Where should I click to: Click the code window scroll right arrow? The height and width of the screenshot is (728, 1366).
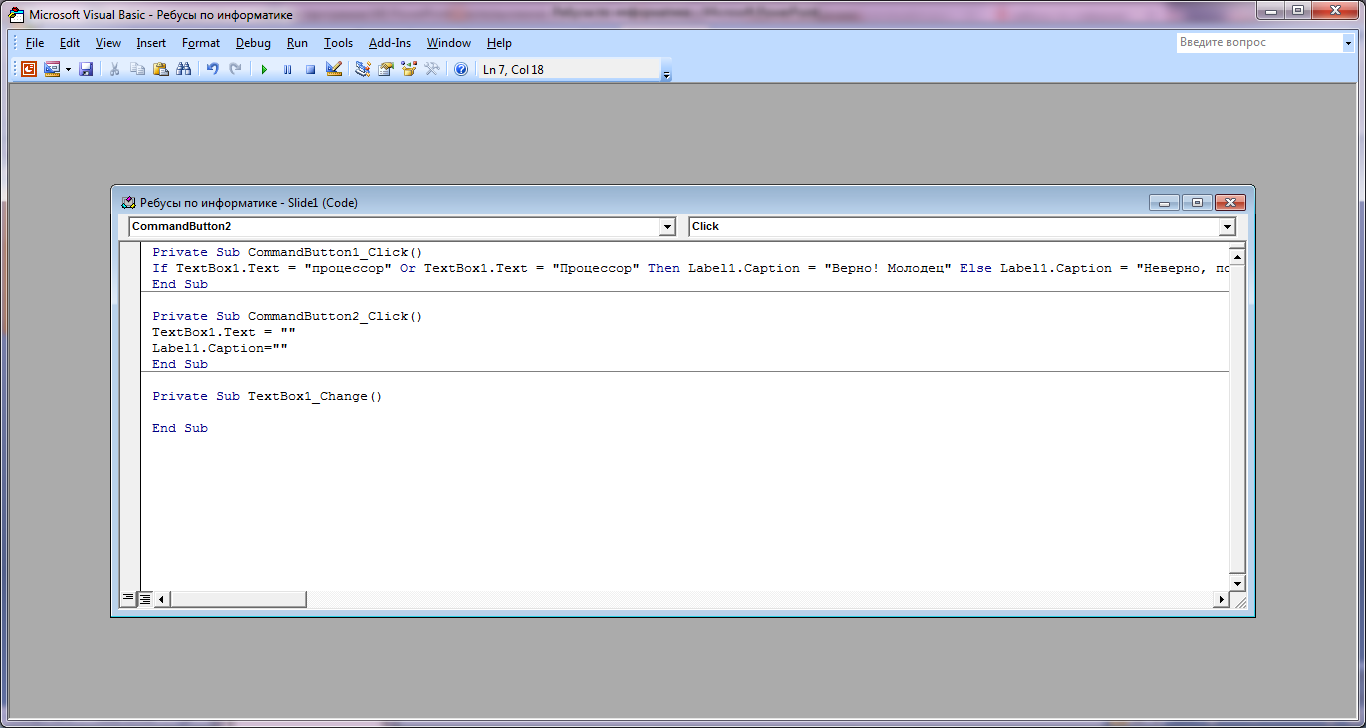1221,599
